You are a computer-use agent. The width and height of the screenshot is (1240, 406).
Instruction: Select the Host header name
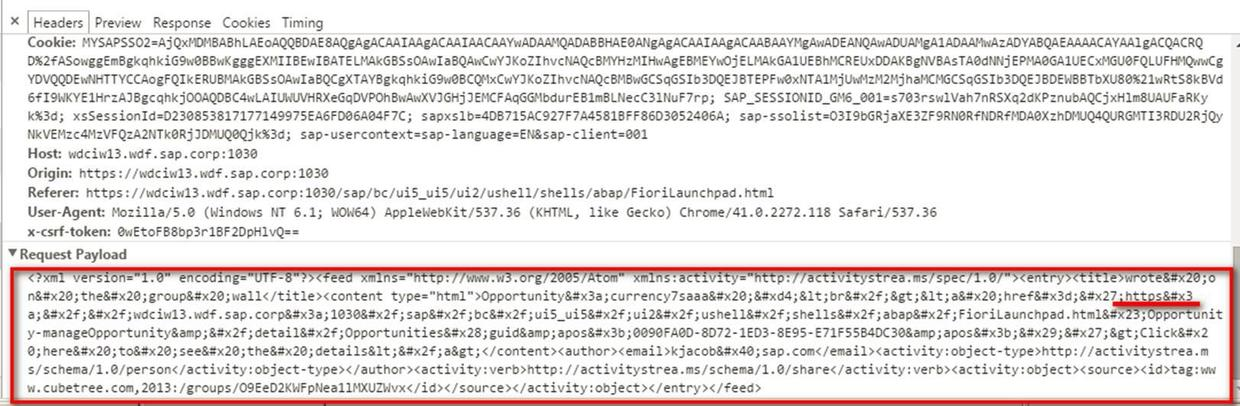pos(43,154)
